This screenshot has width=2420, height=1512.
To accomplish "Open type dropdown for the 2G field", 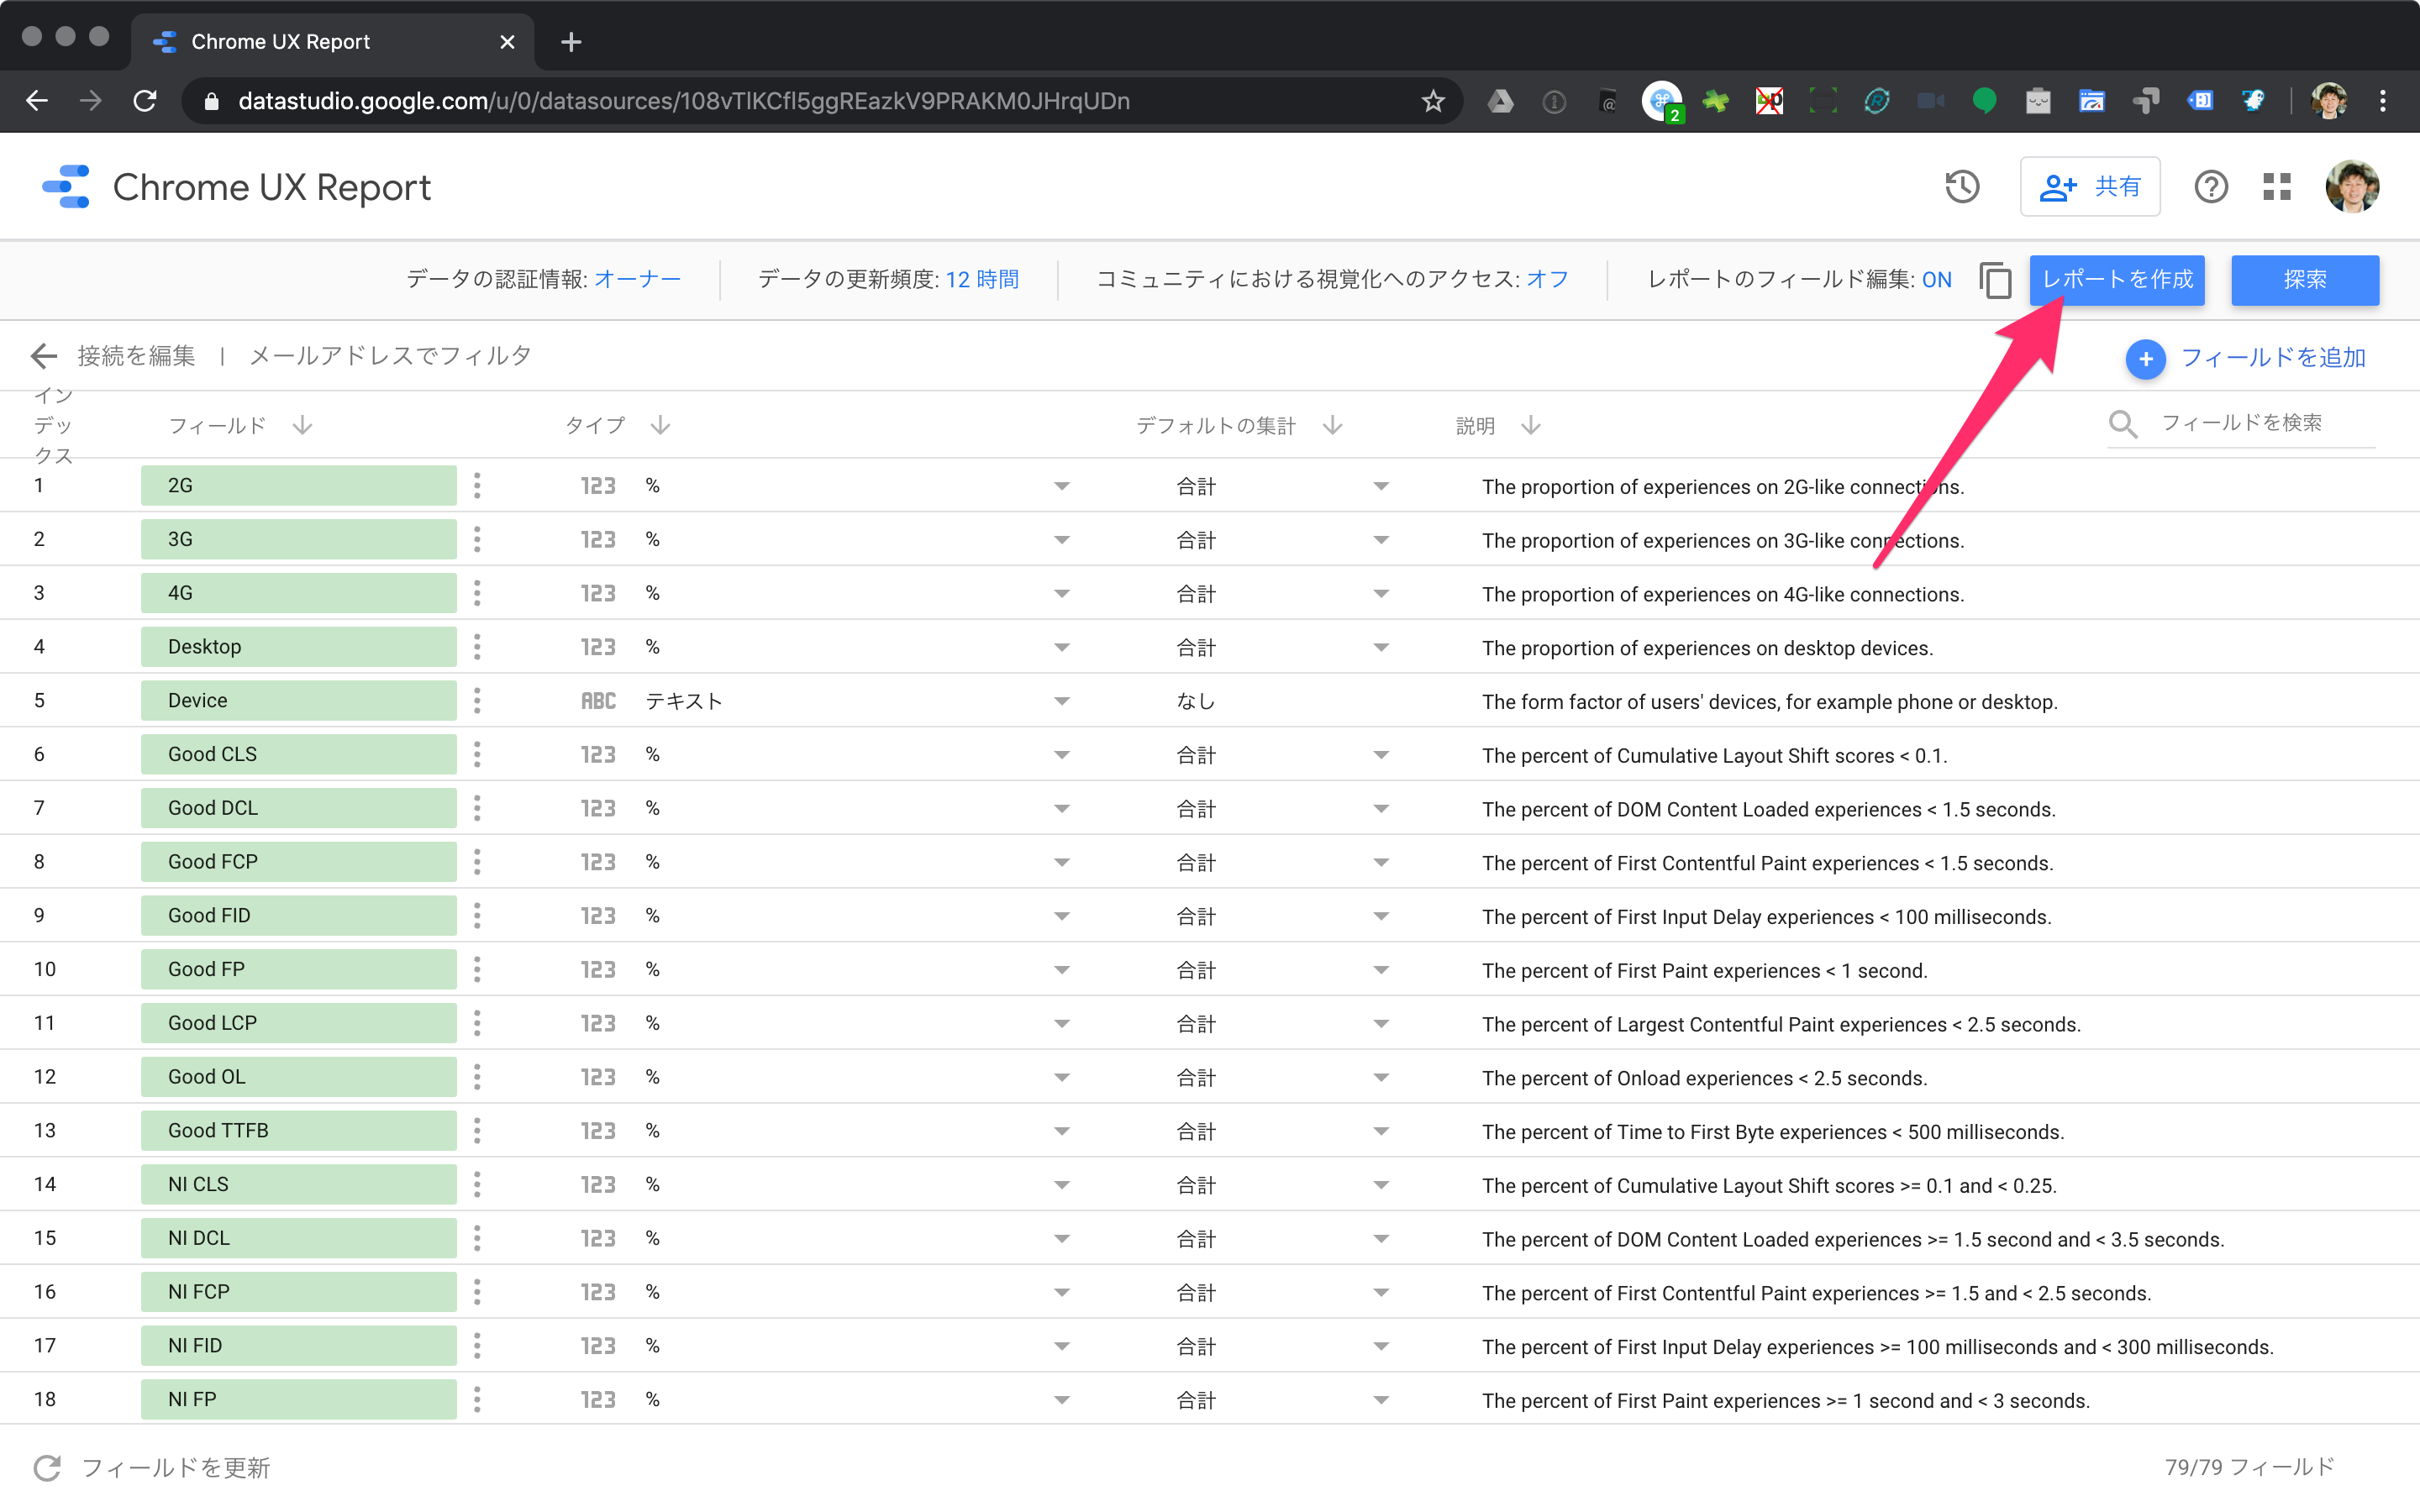I will pyautogui.click(x=1061, y=487).
